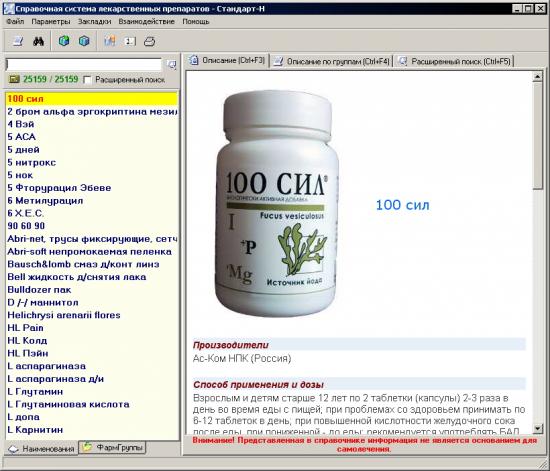Select '4 Вэй' in the list
This screenshot has width=550, height=471.
[92, 124]
